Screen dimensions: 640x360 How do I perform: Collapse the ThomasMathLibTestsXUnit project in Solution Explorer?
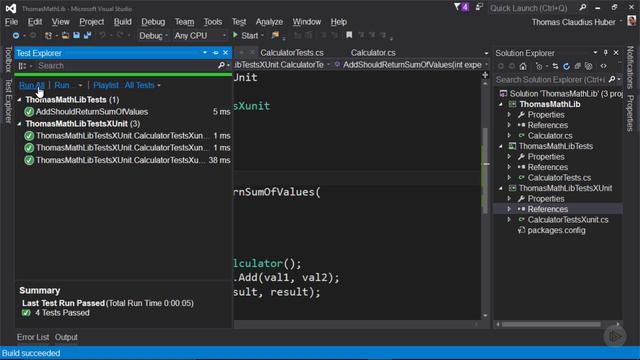(x=501, y=188)
